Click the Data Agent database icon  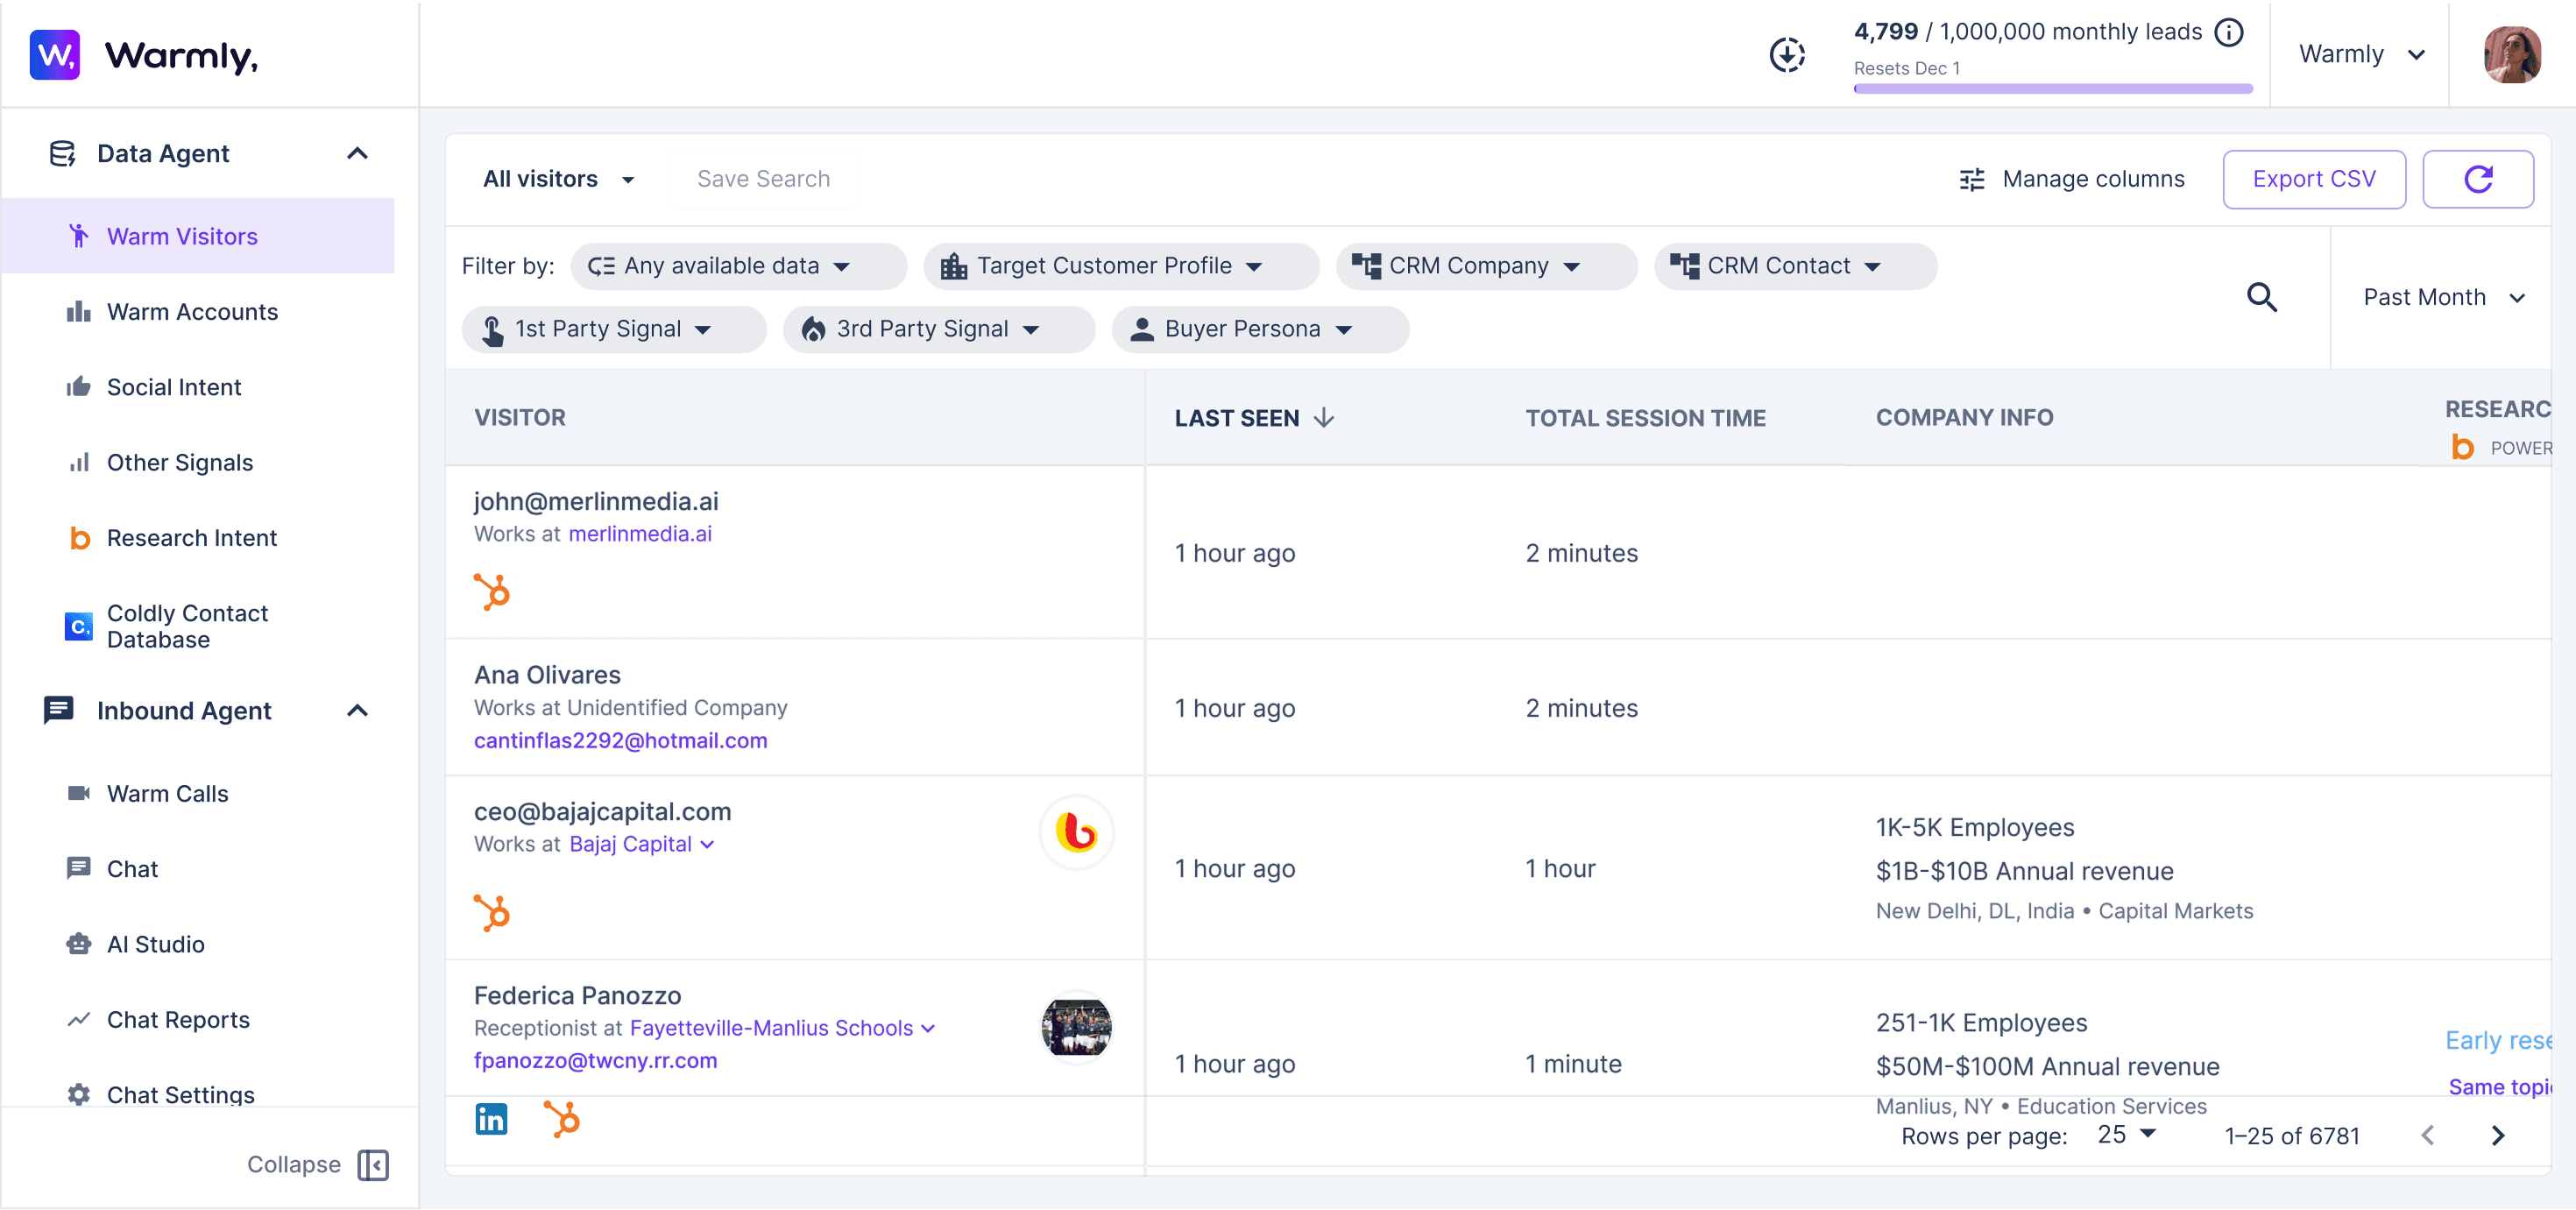[62, 153]
